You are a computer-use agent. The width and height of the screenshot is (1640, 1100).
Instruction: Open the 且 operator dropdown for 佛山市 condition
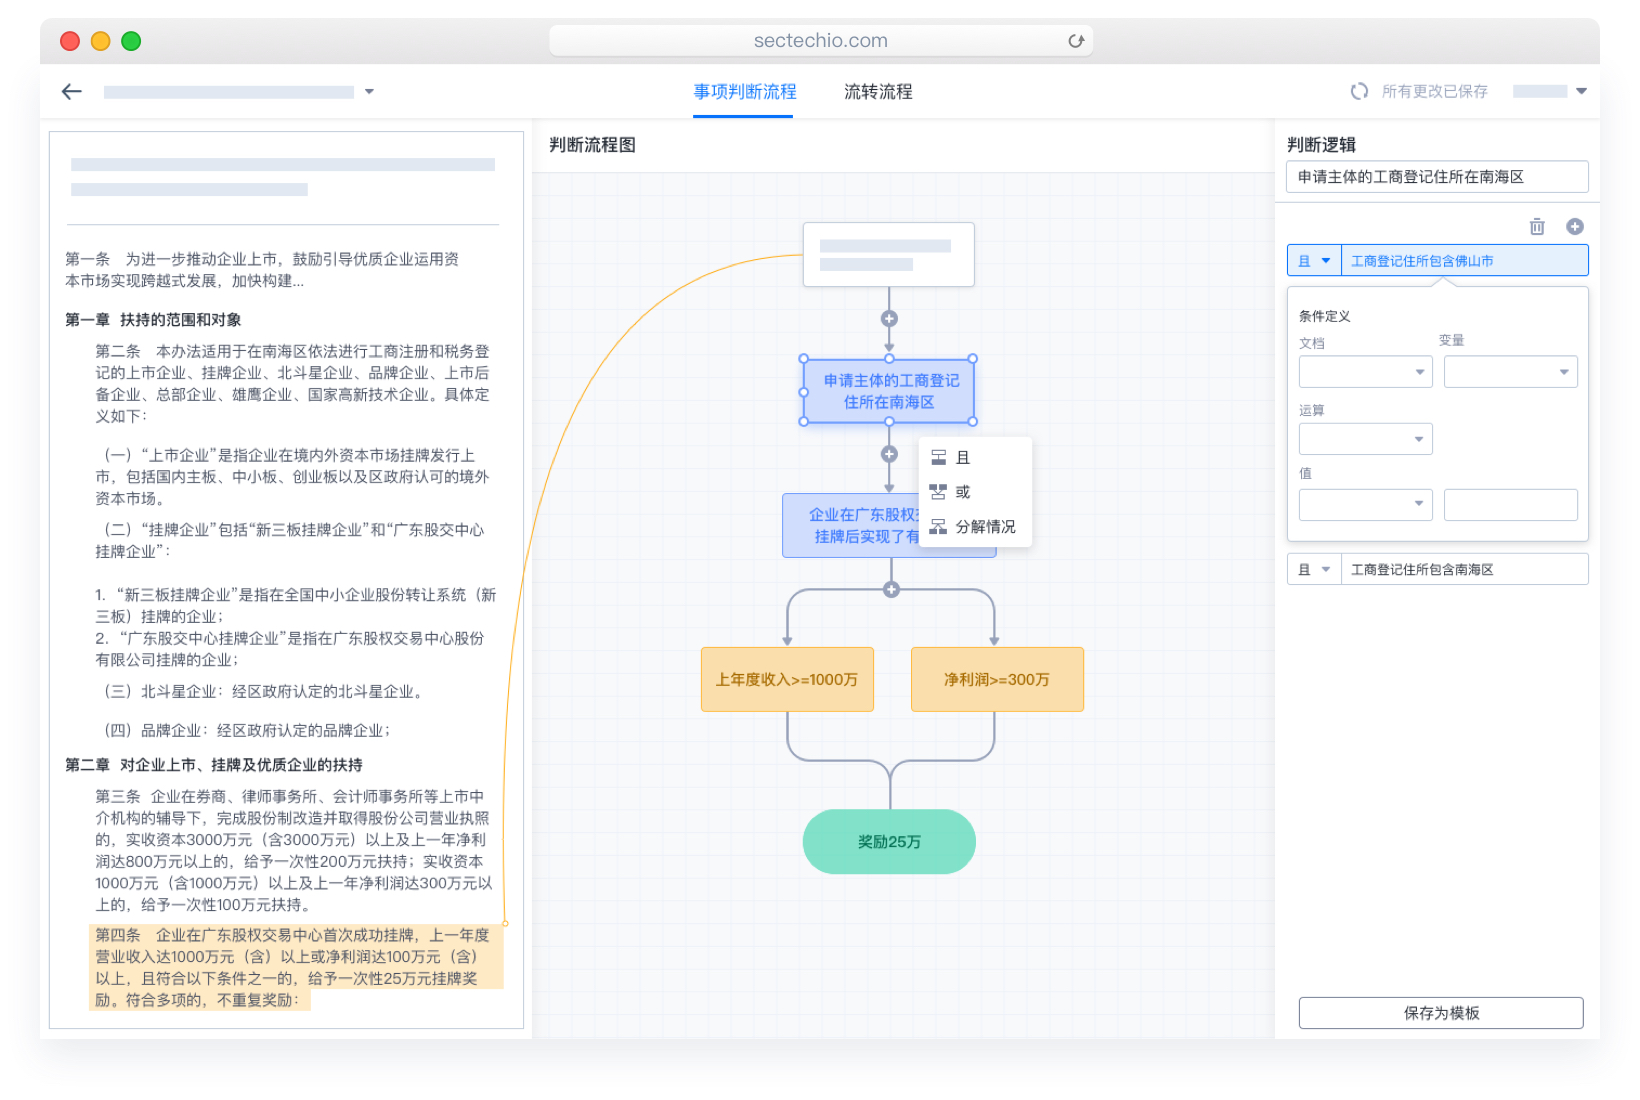(1314, 261)
